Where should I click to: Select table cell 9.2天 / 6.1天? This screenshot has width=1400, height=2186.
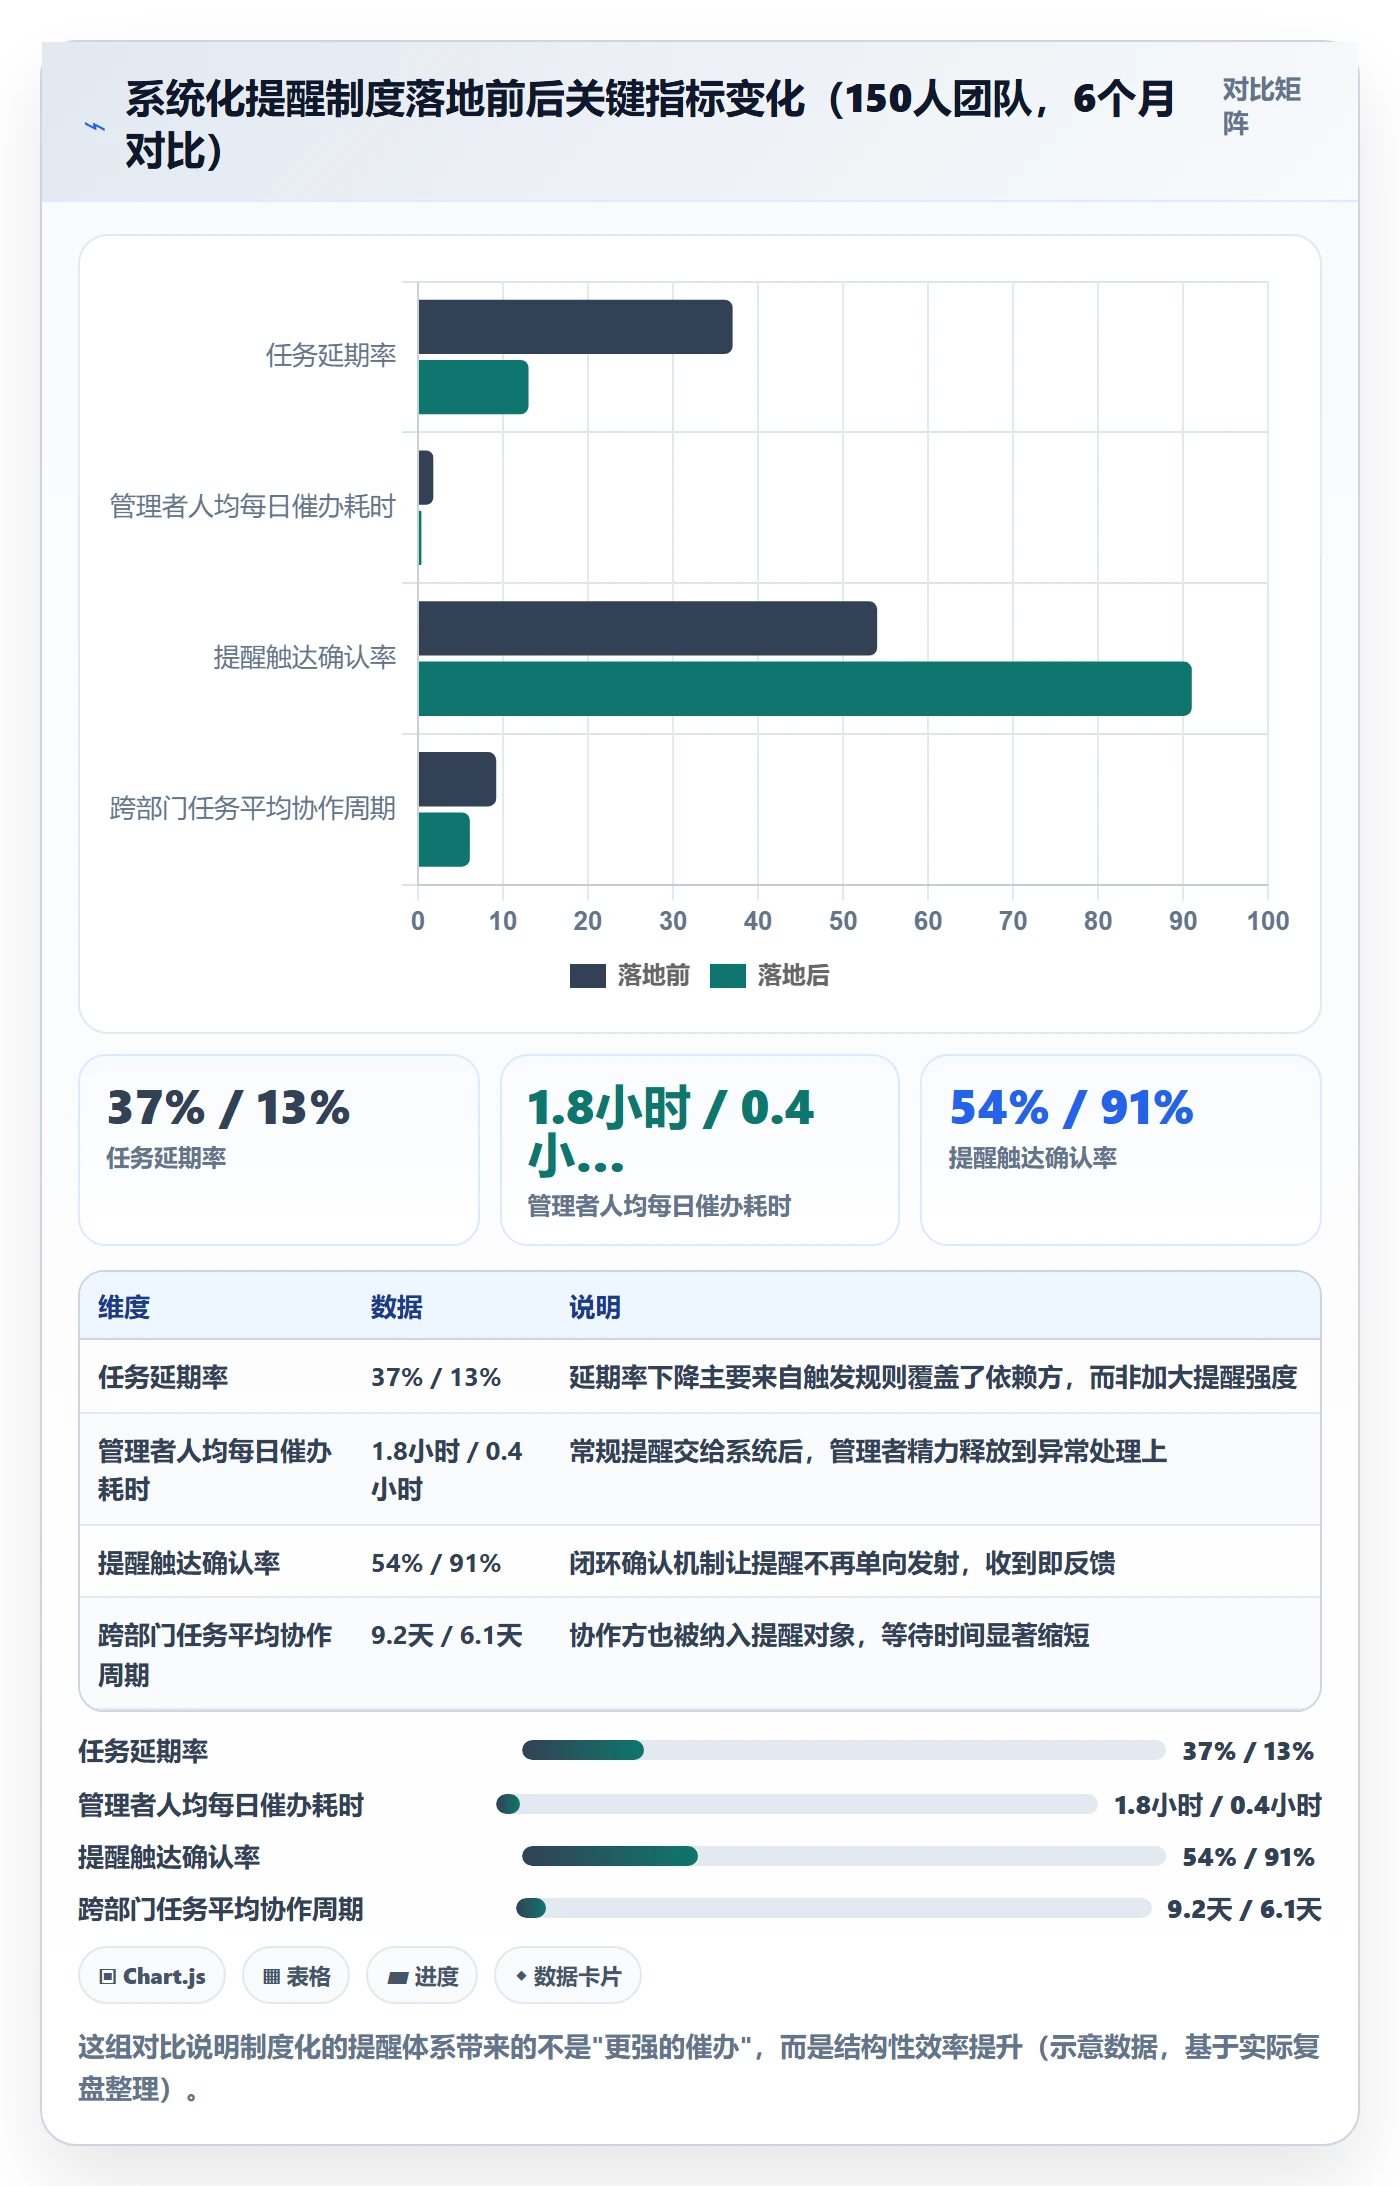(447, 1635)
